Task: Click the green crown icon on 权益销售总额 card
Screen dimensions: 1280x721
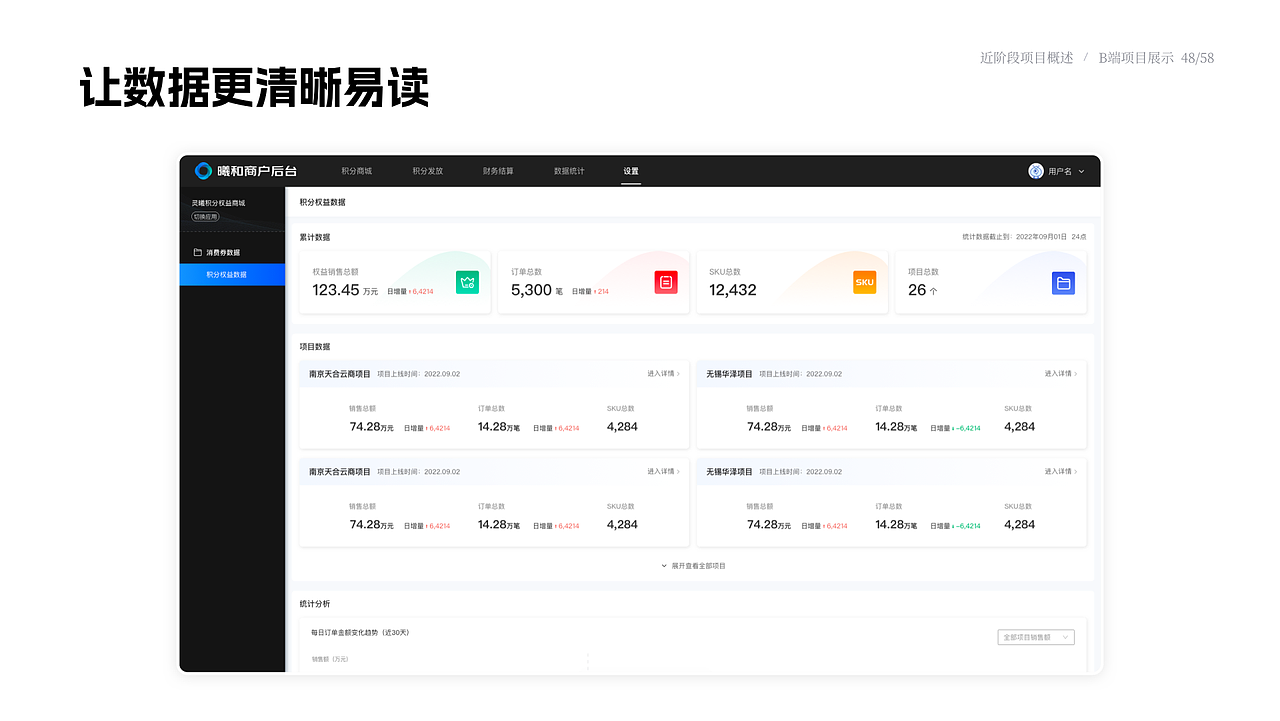Action: [466, 282]
